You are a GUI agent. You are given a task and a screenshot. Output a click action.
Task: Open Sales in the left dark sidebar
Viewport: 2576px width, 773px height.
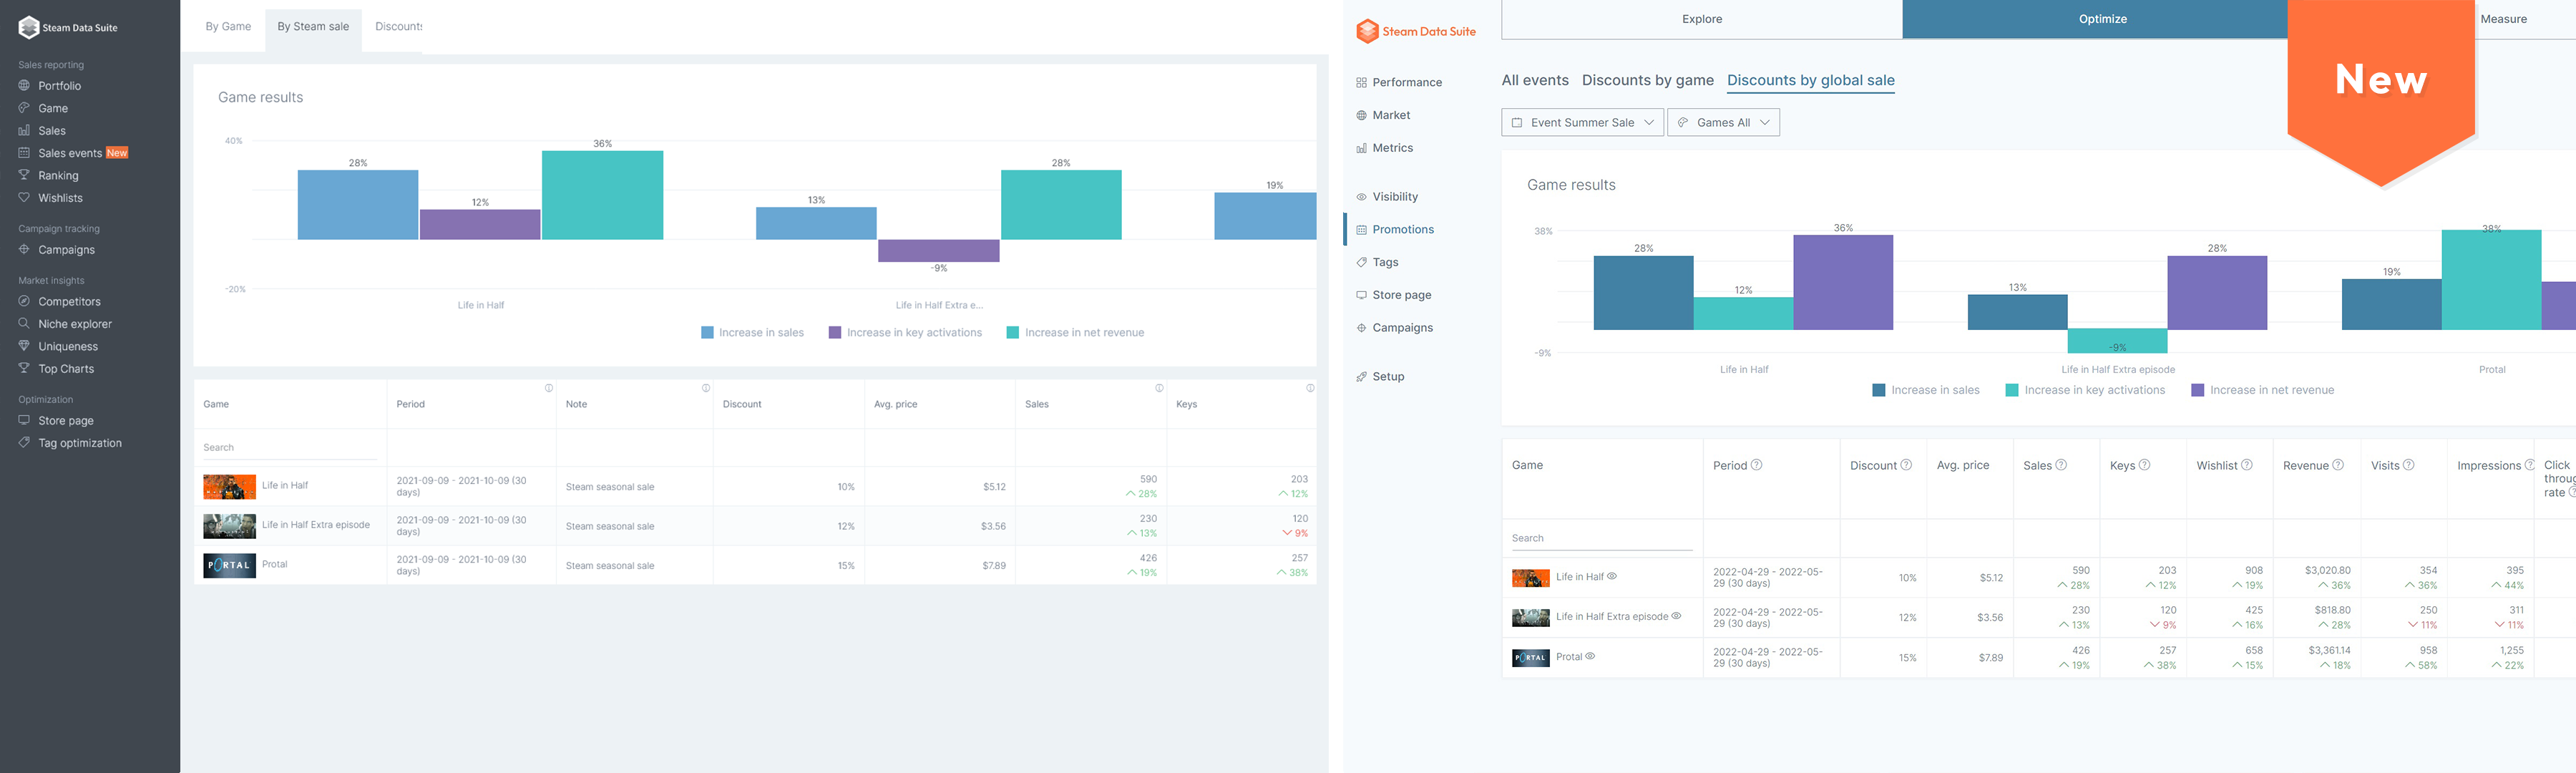(x=52, y=131)
